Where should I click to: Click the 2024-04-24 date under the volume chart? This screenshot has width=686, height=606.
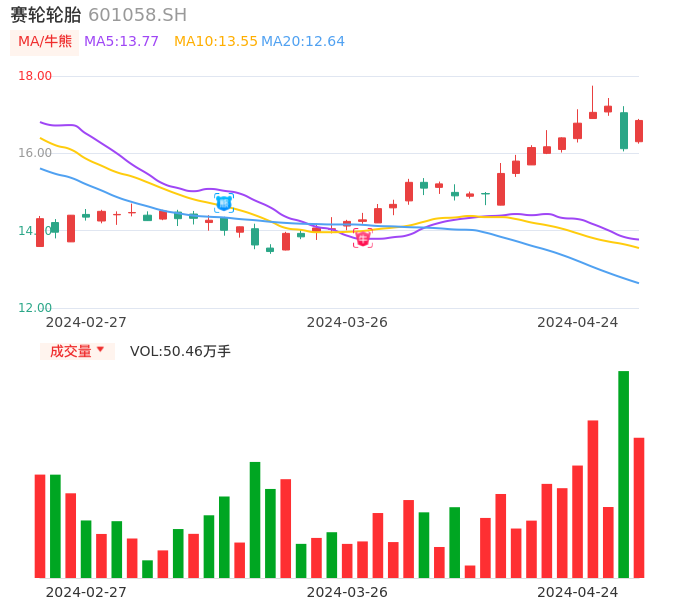coord(578,592)
